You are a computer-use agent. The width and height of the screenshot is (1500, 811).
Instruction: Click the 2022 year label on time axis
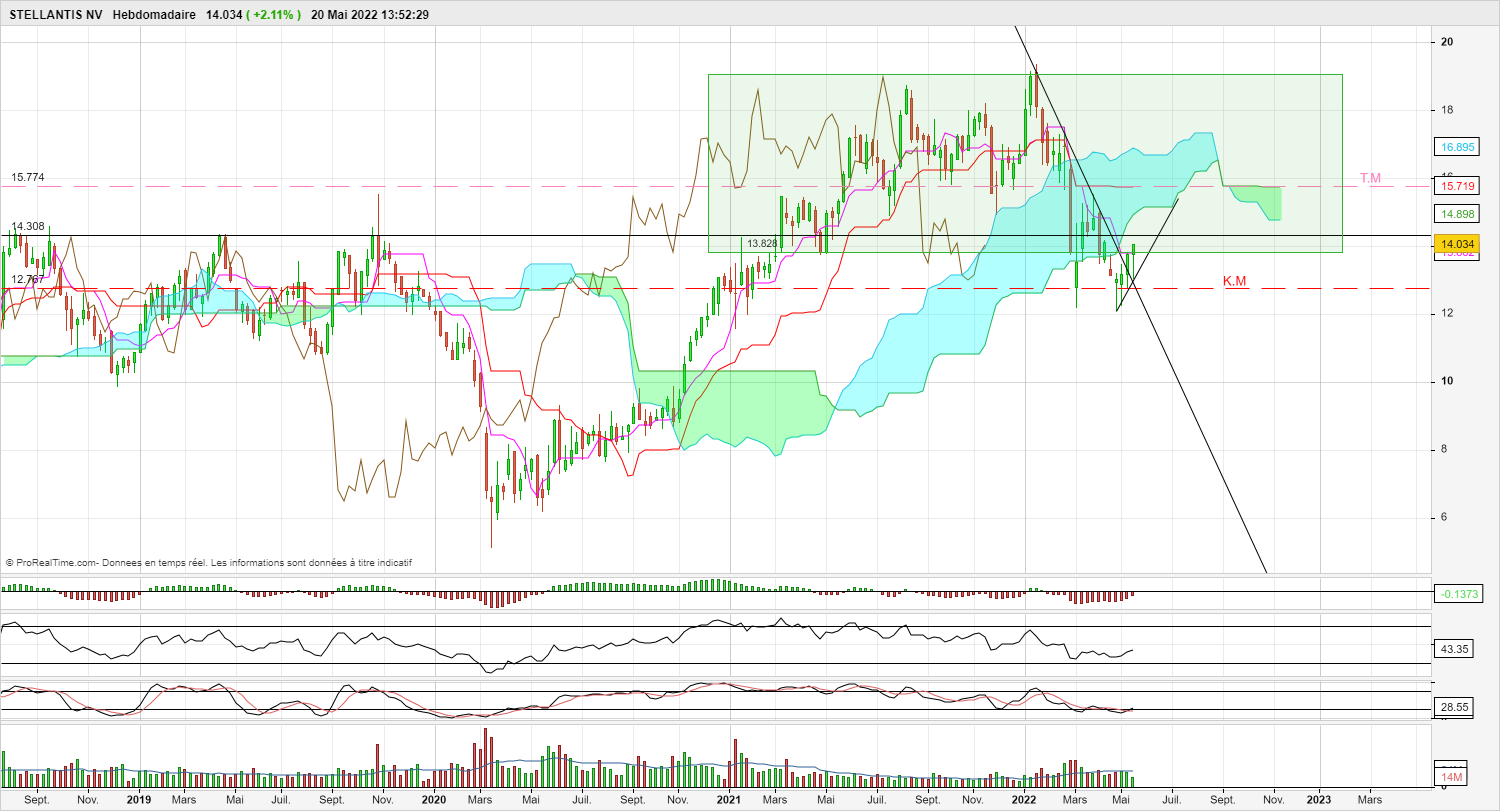pos(1024,800)
